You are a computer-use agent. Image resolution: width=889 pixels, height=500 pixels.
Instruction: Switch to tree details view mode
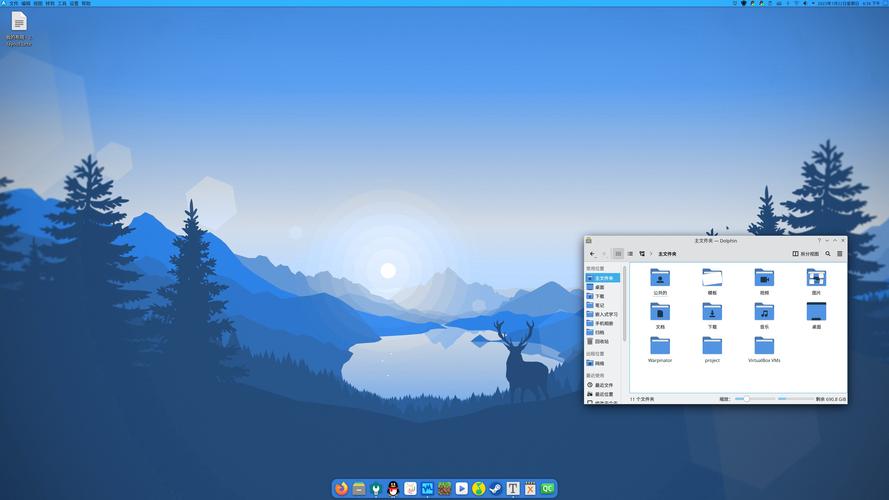click(x=642, y=254)
